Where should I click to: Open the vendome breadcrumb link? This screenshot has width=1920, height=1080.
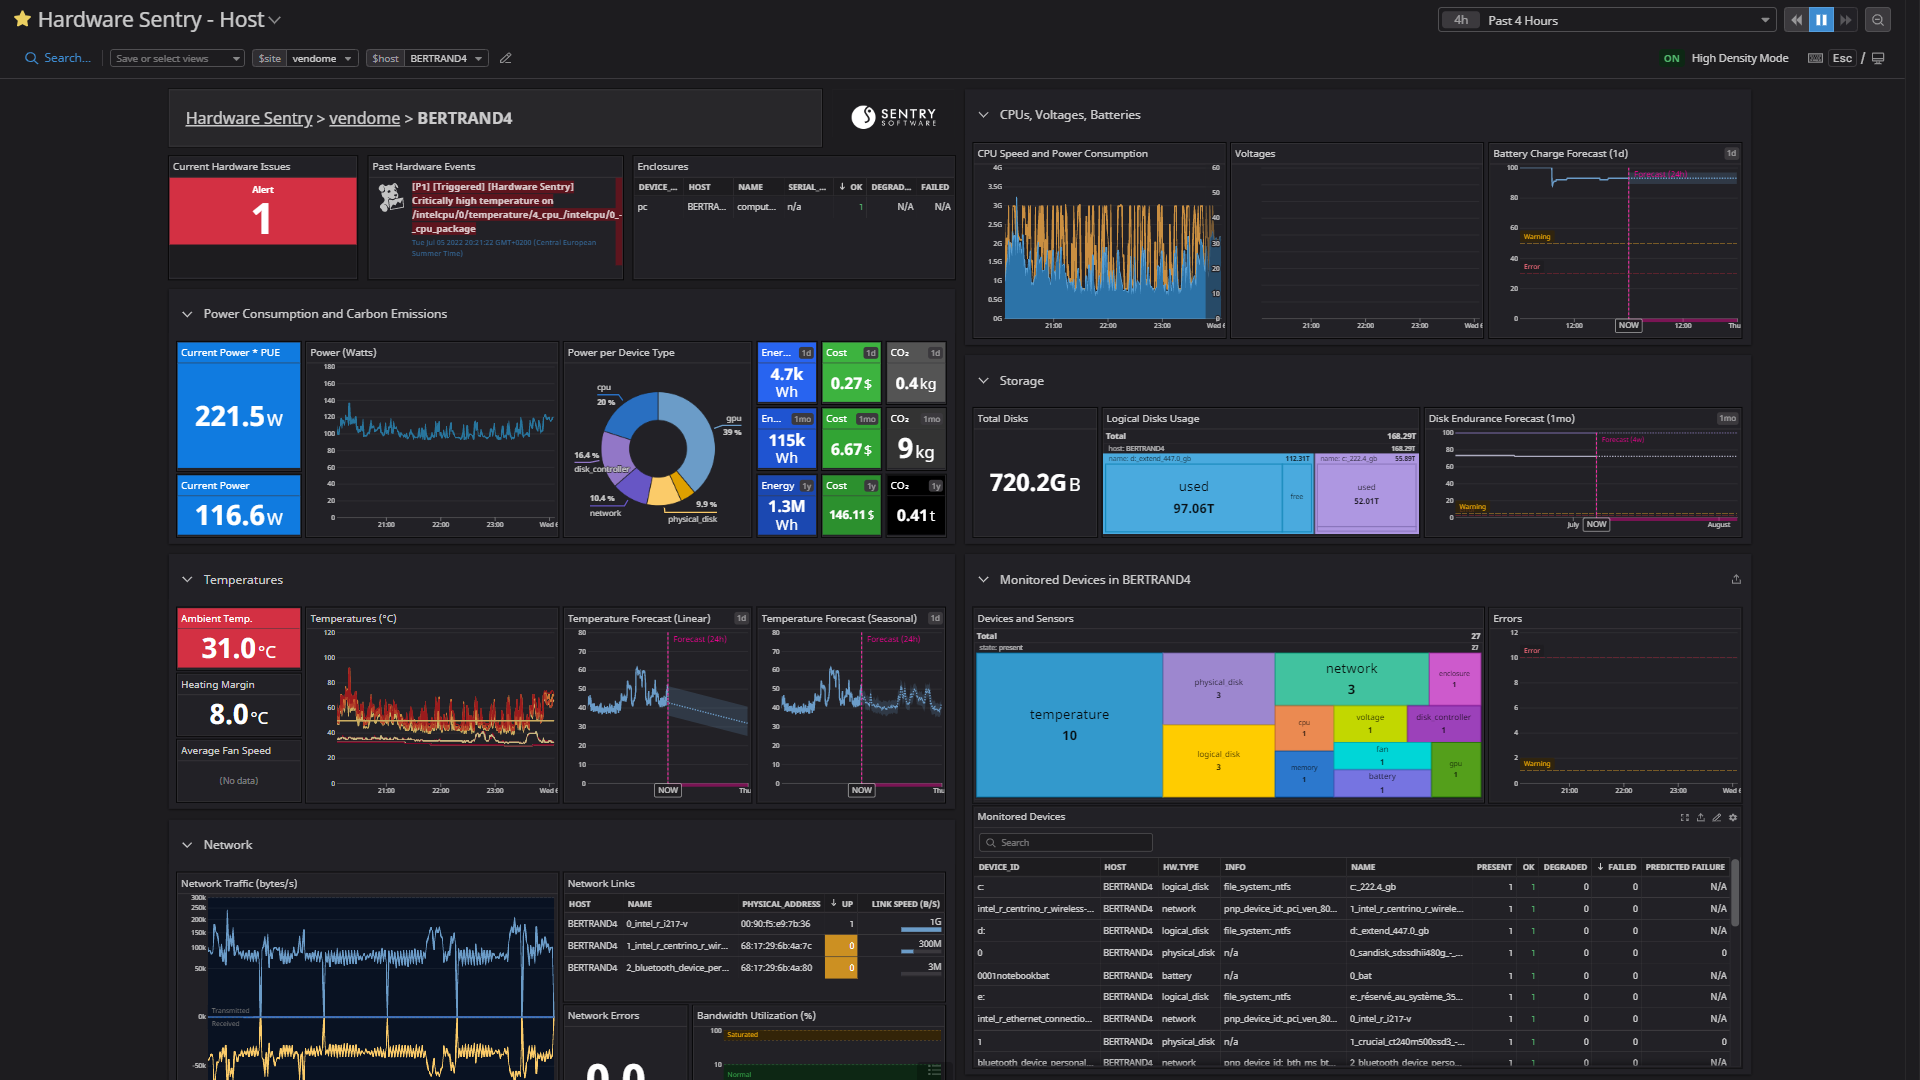pyautogui.click(x=364, y=117)
